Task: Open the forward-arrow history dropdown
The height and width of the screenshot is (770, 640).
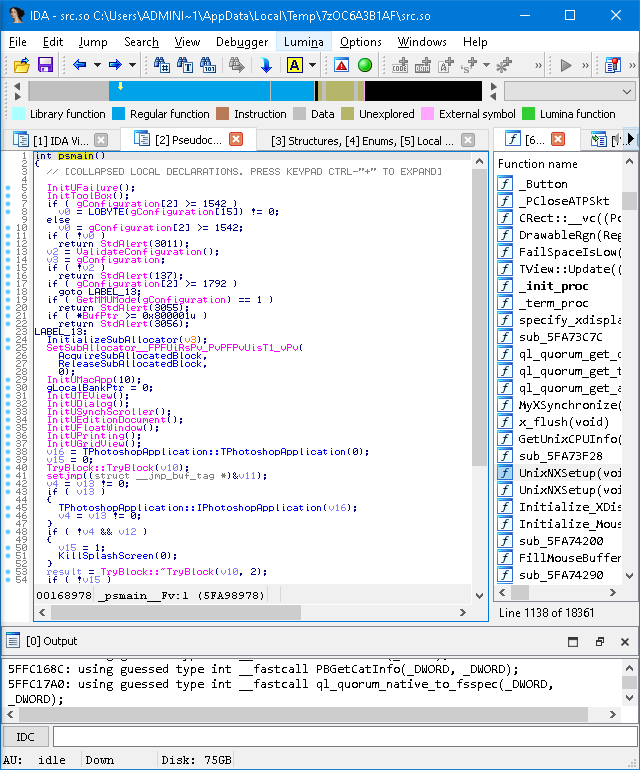Action: coord(132,65)
